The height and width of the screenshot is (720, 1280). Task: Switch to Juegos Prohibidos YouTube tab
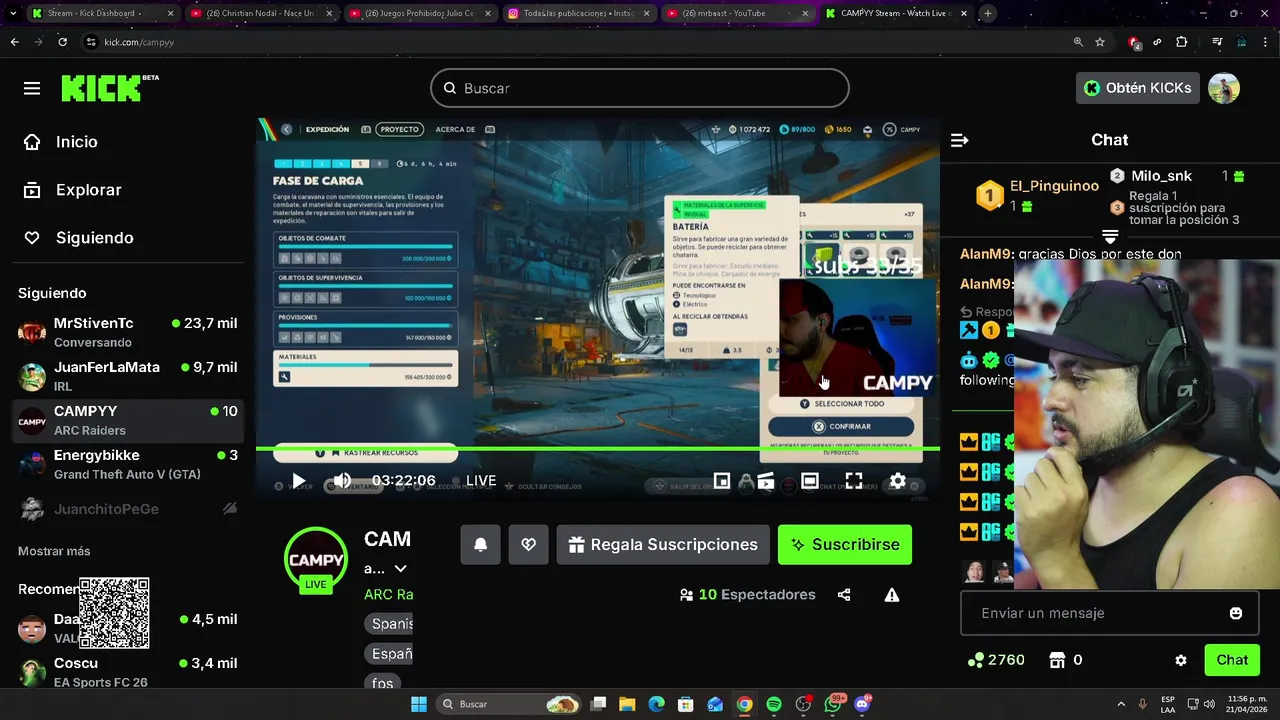point(420,13)
